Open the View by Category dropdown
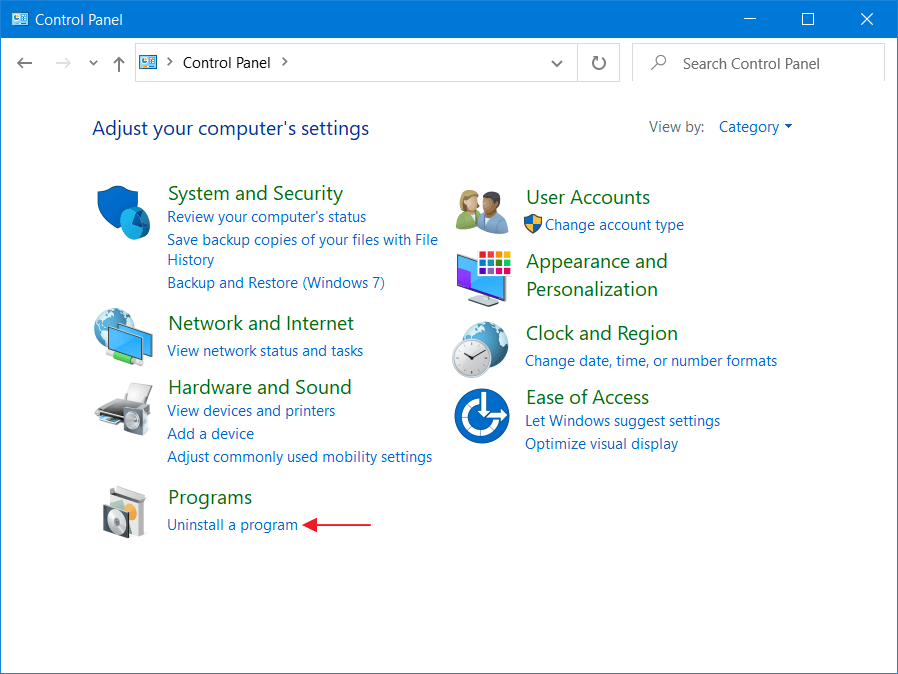Screen dimensions: 898x674 pyautogui.click(x=755, y=127)
